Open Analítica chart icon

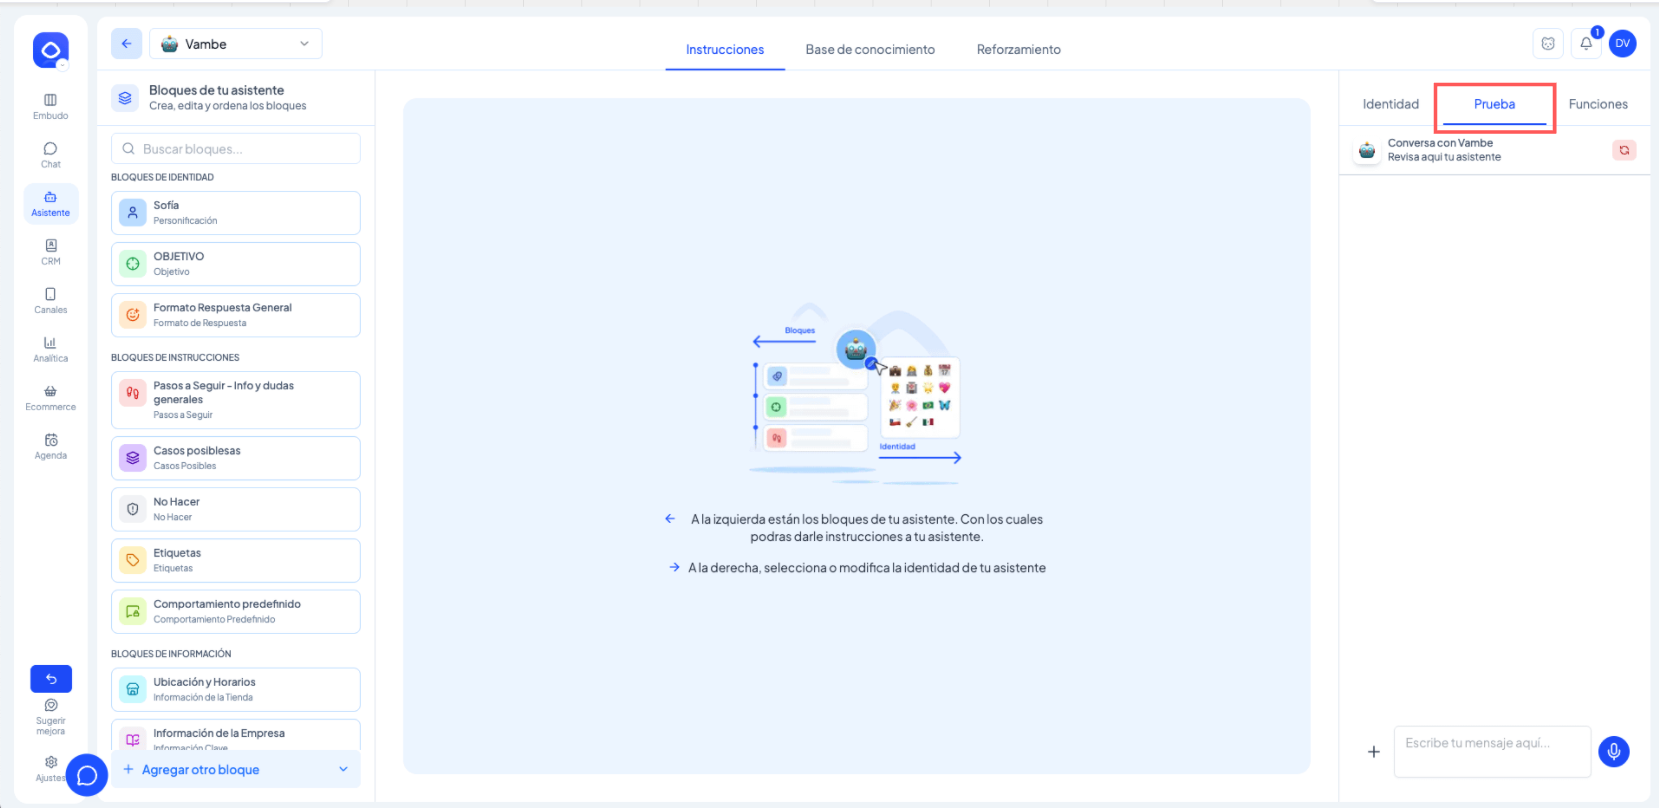click(x=50, y=348)
